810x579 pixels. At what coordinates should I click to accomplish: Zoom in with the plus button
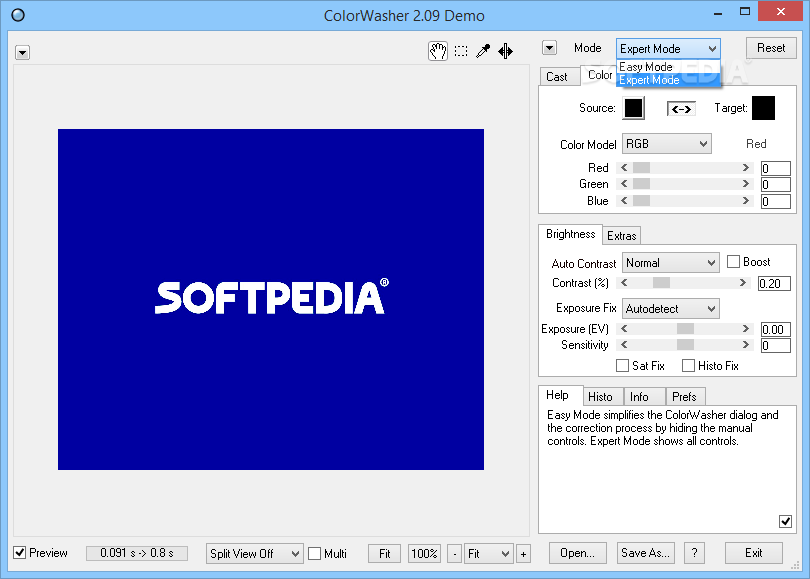point(523,554)
